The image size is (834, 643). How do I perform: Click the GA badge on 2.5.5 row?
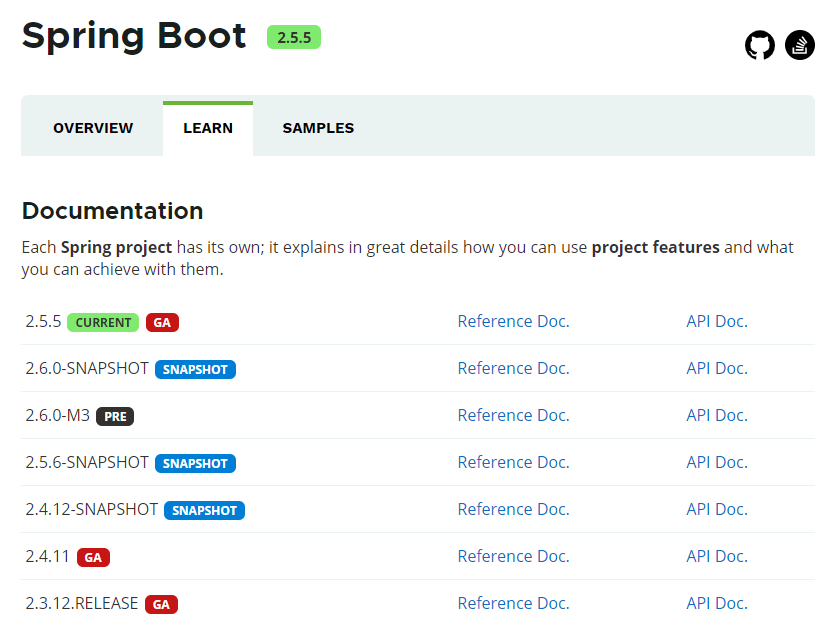coord(162,322)
